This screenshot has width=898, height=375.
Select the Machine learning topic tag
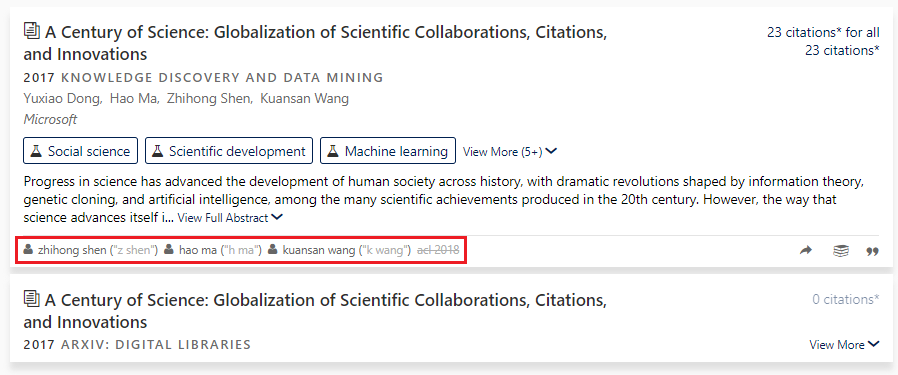[388, 151]
